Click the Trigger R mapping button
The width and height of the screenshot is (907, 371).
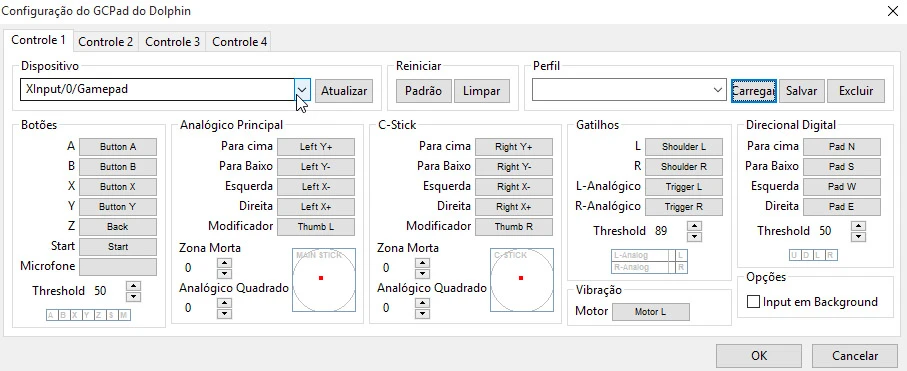[684, 207]
